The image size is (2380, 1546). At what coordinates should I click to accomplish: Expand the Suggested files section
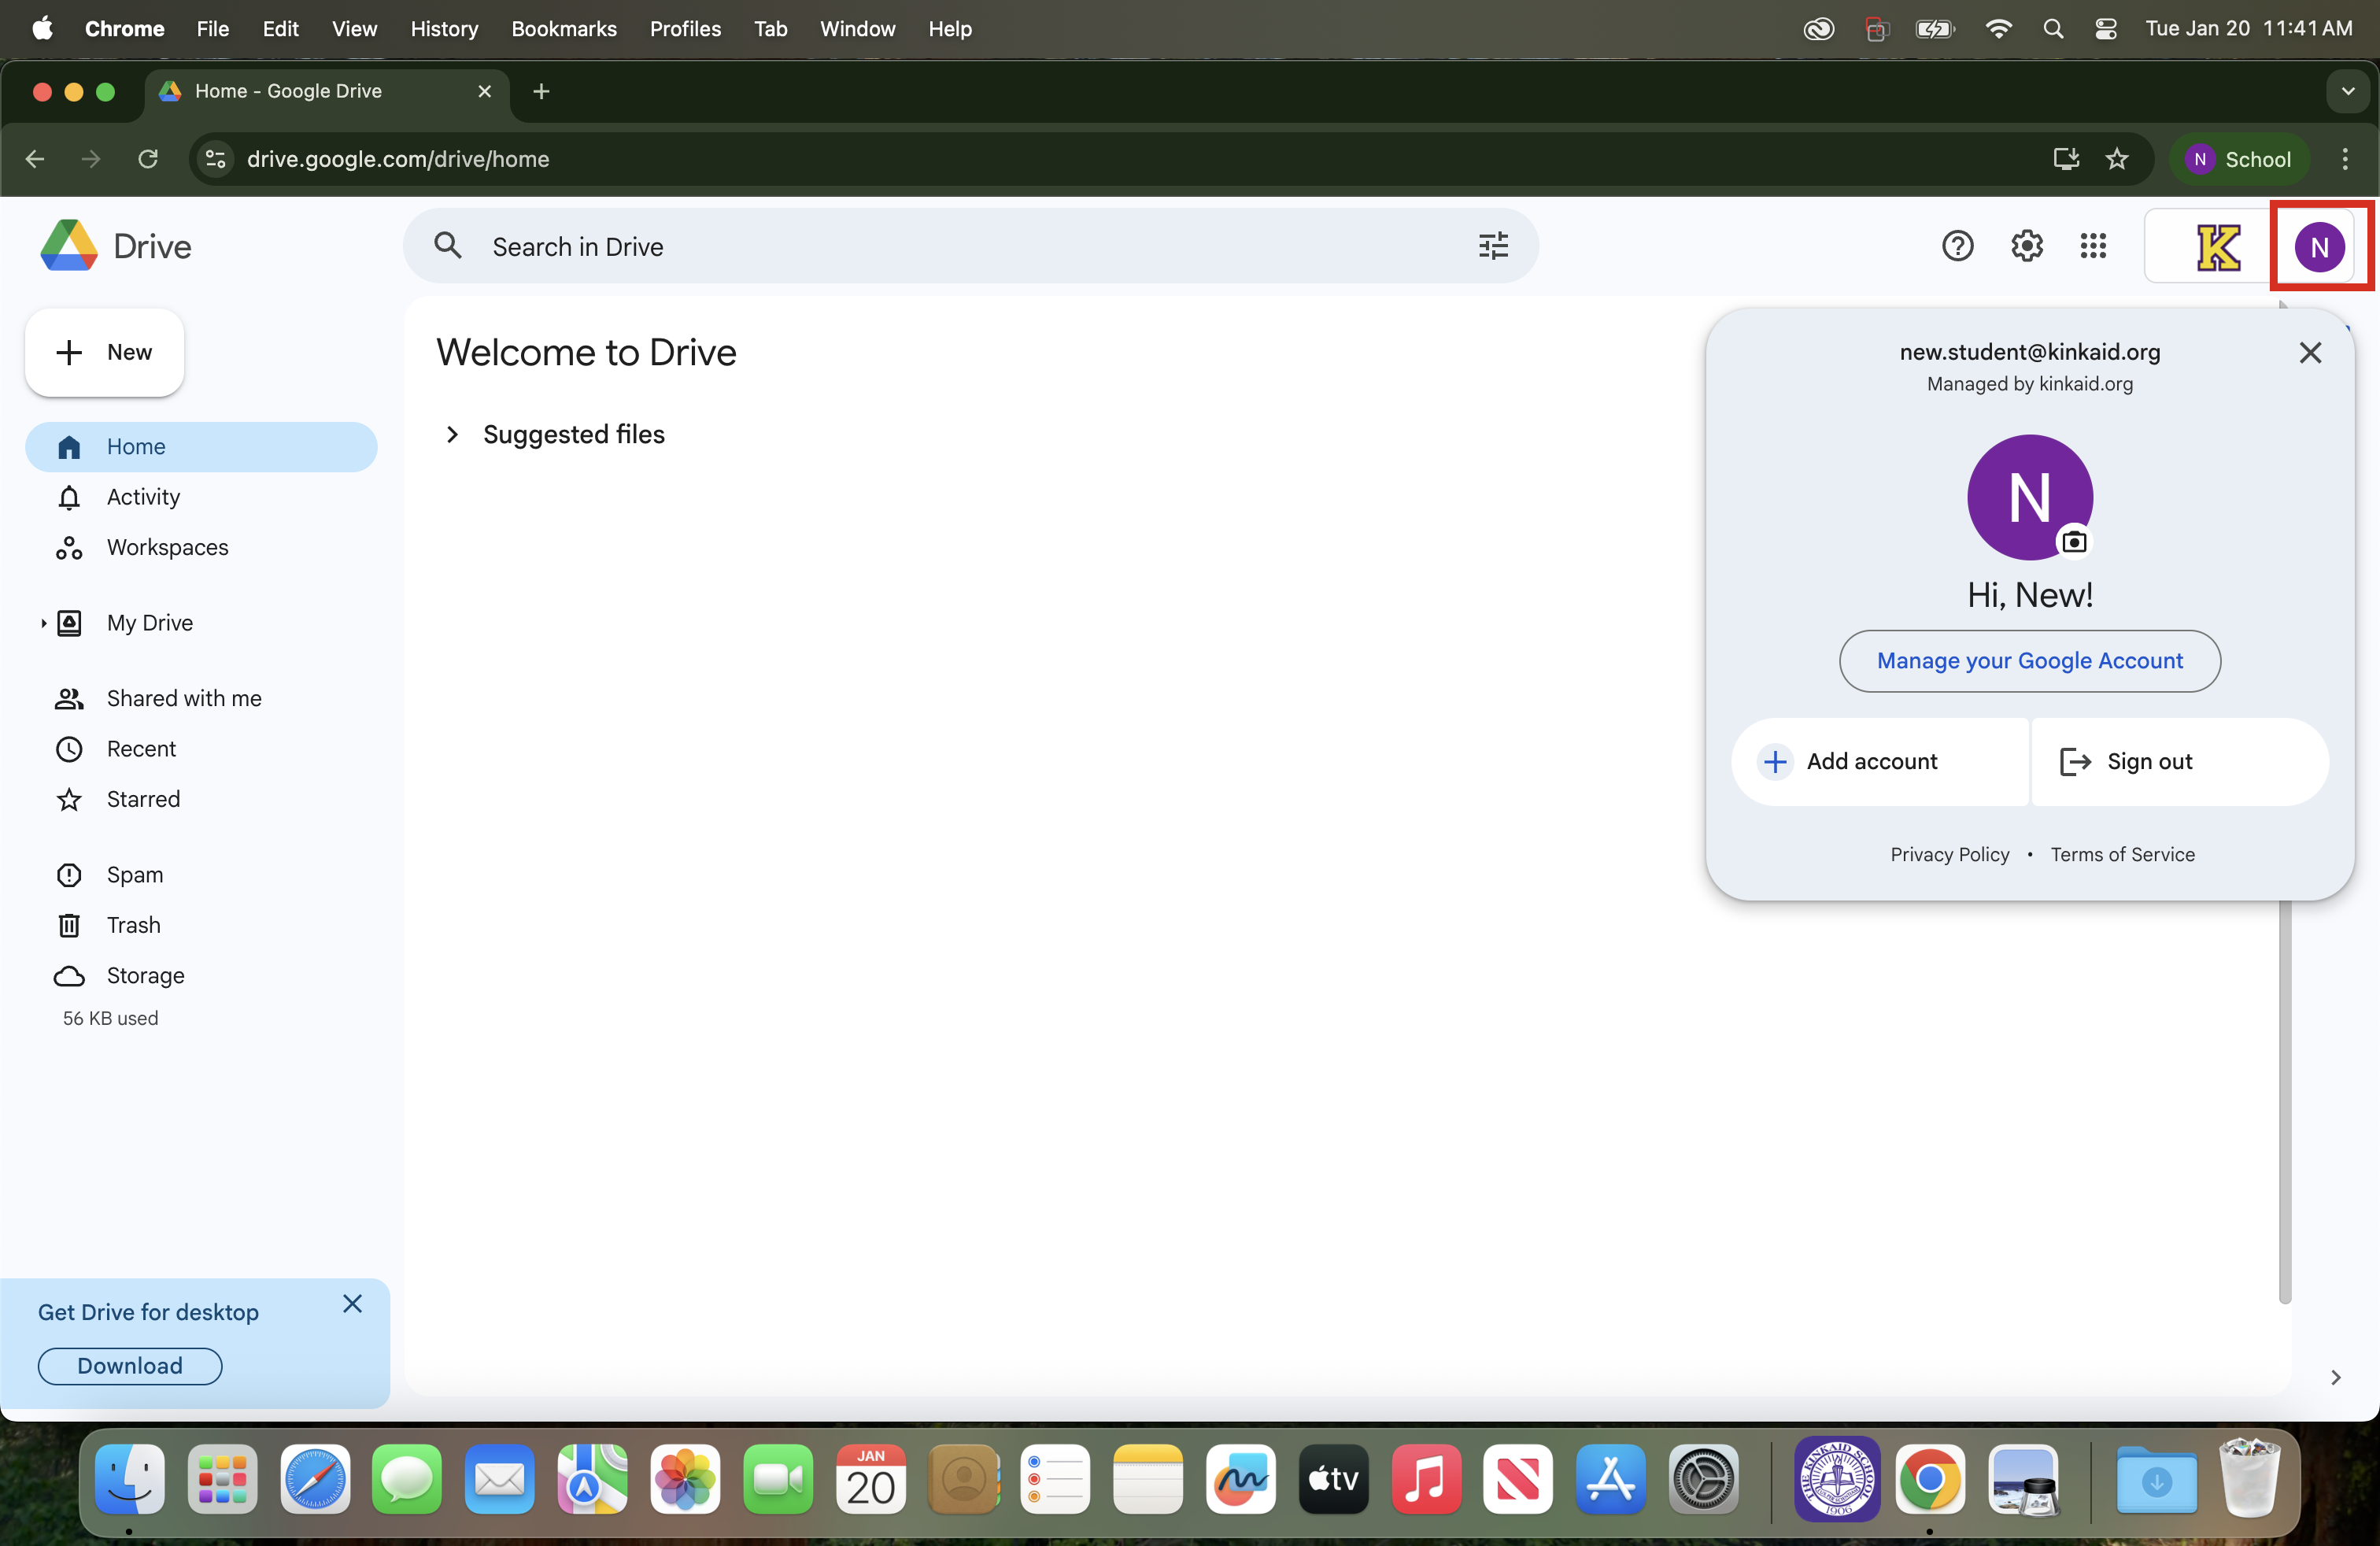click(452, 434)
